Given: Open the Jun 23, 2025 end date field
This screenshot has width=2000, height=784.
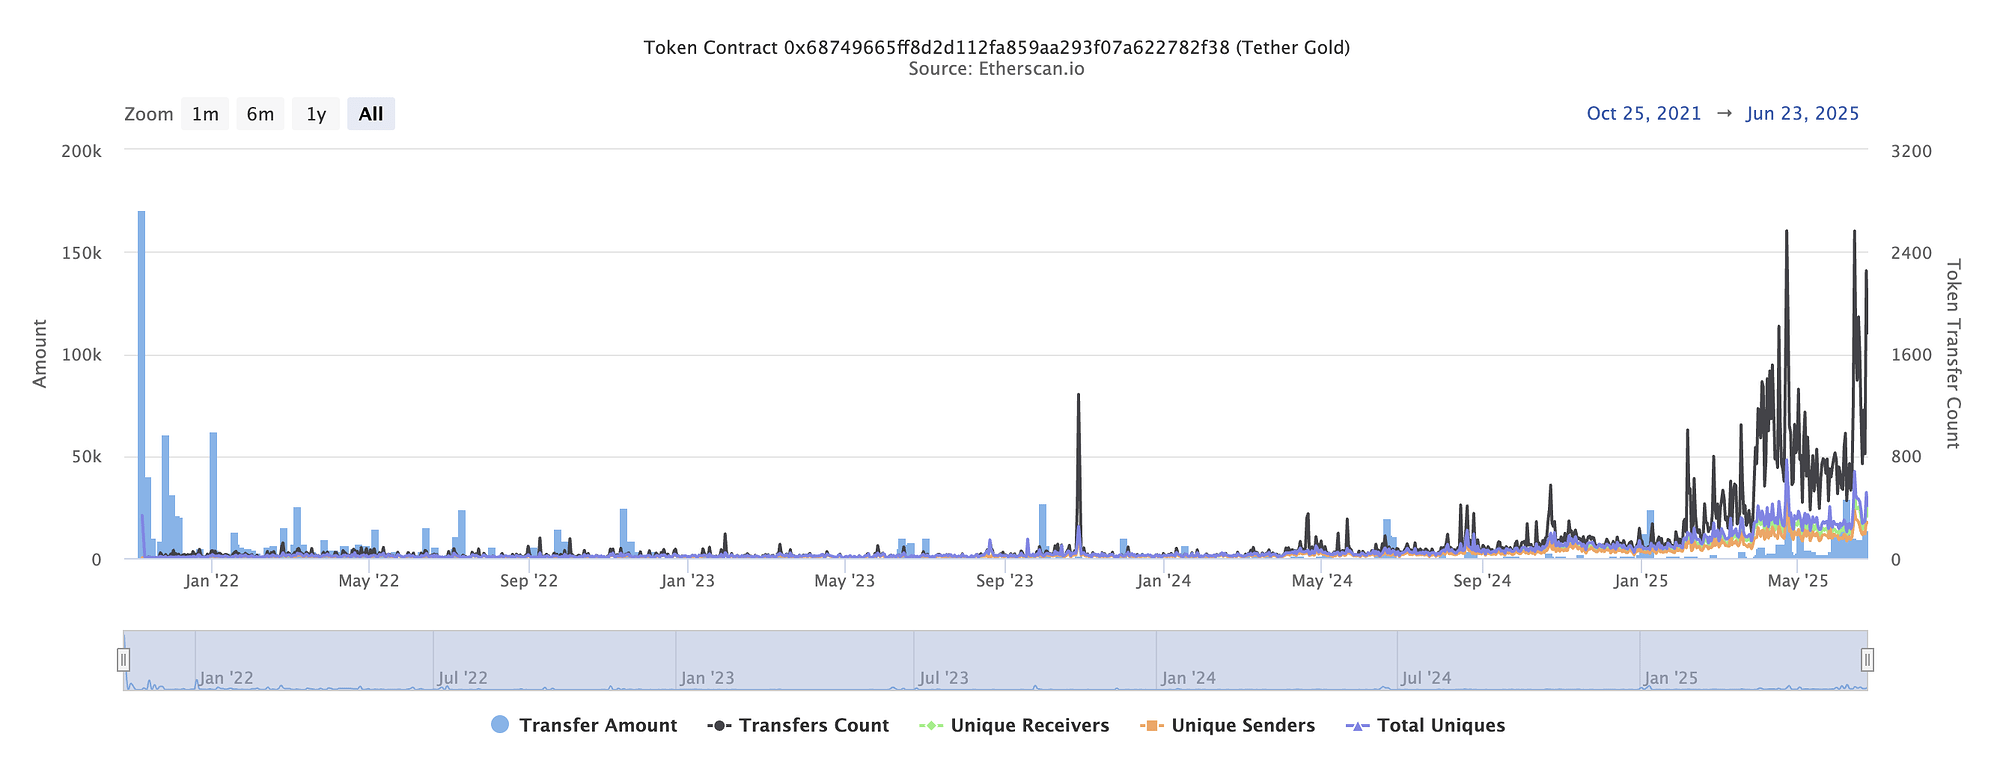Looking at the screenshot, I should click(x=1803, y=114).
